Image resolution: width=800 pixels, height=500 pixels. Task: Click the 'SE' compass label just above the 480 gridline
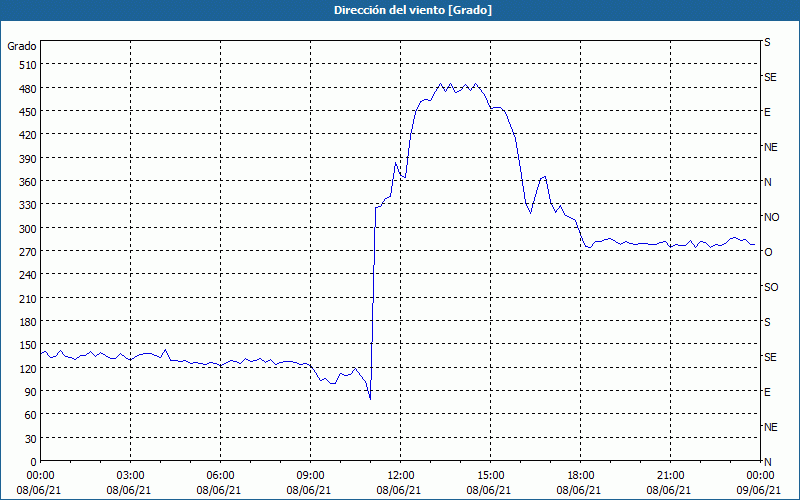770,77
